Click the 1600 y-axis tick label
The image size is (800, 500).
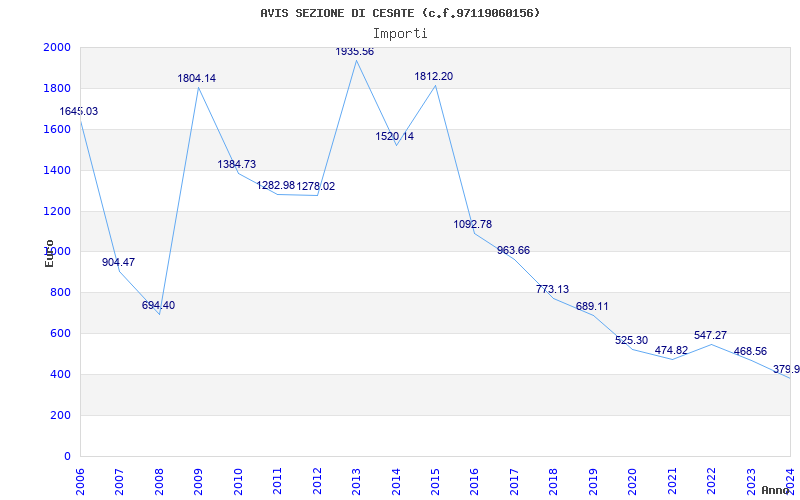57,129
